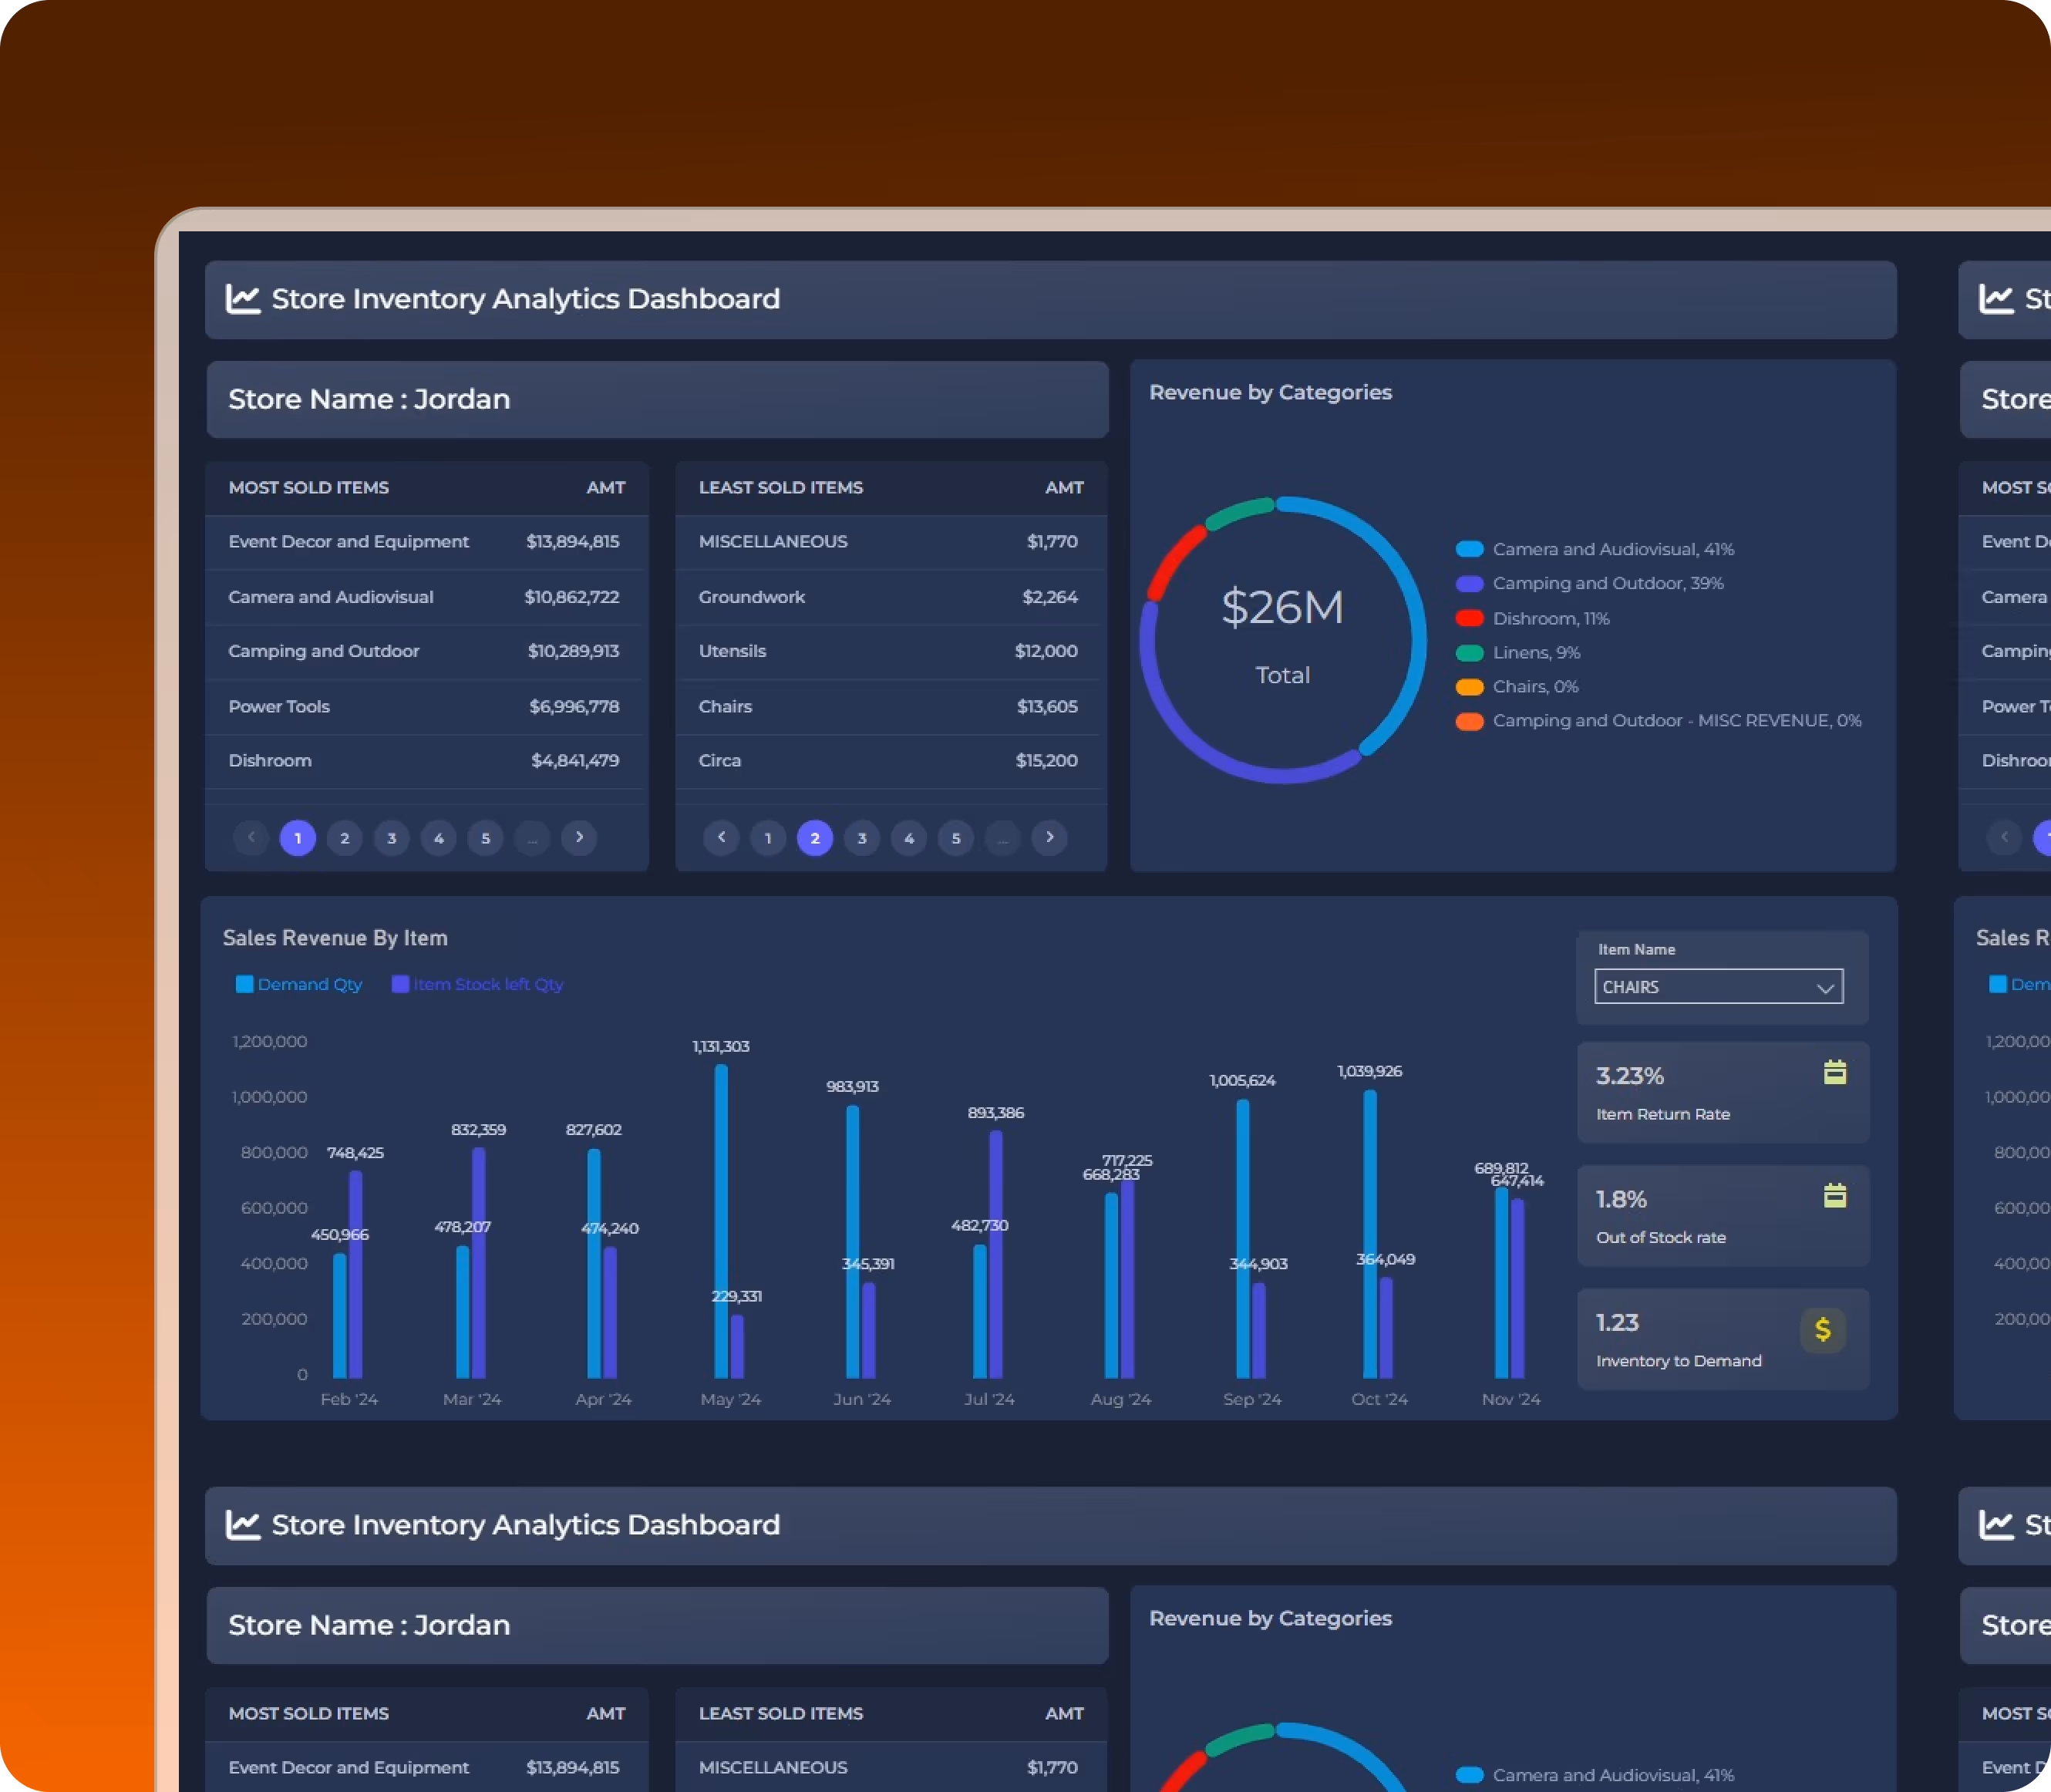Click the purple Camping and Outdoor, 39% legend swatch

(x=1469, y=583)
